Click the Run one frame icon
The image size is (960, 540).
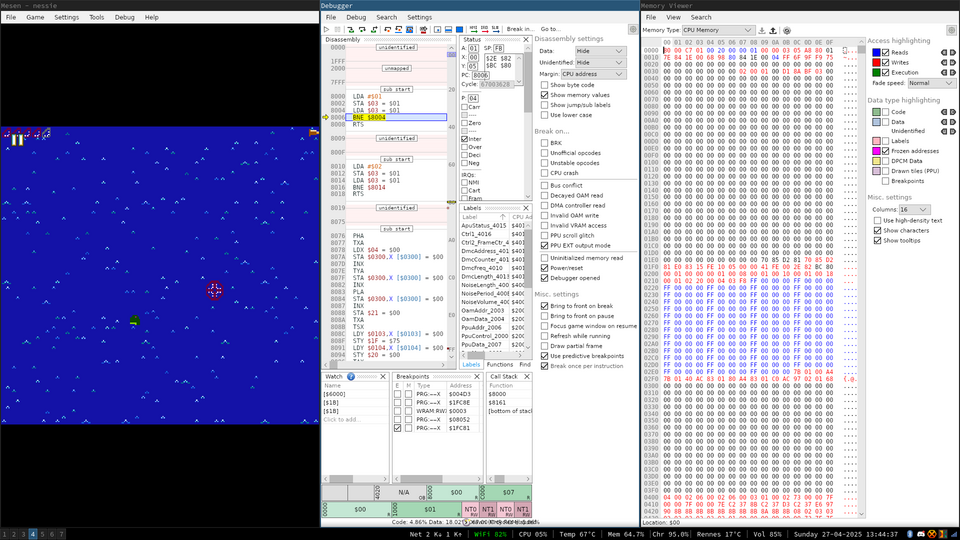[459, 29]
